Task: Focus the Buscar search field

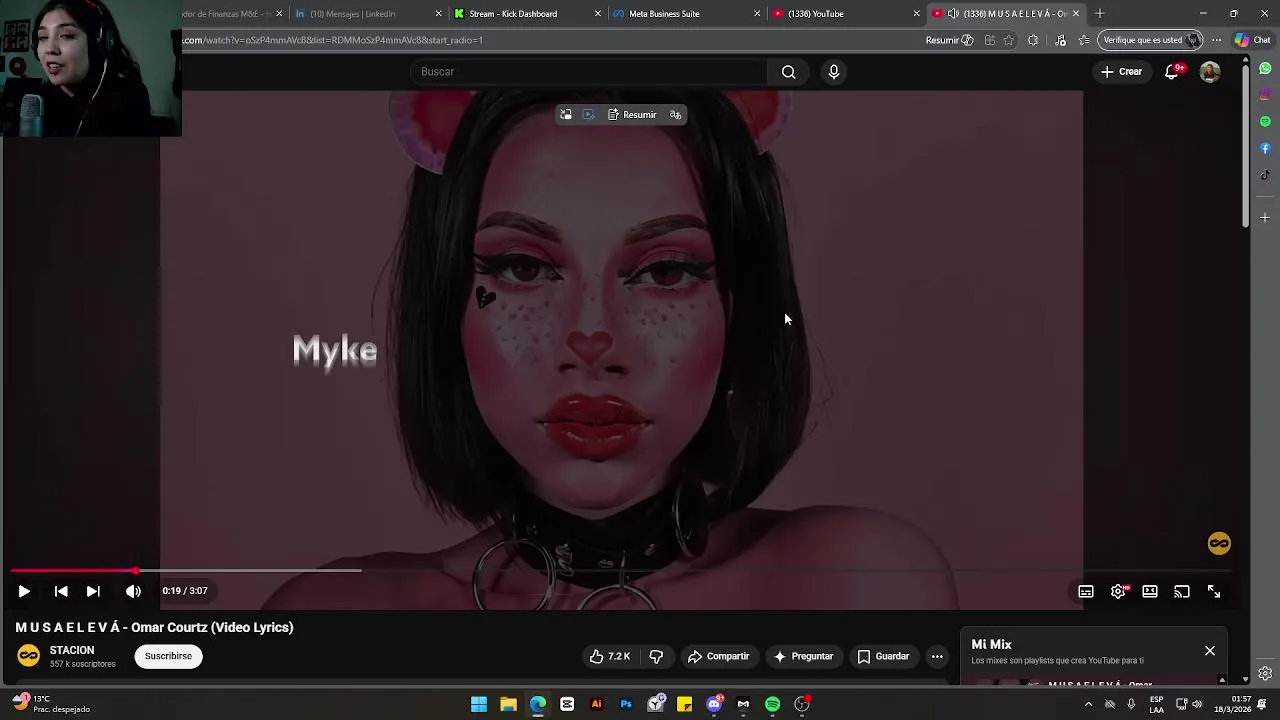Action: point(590,72)
